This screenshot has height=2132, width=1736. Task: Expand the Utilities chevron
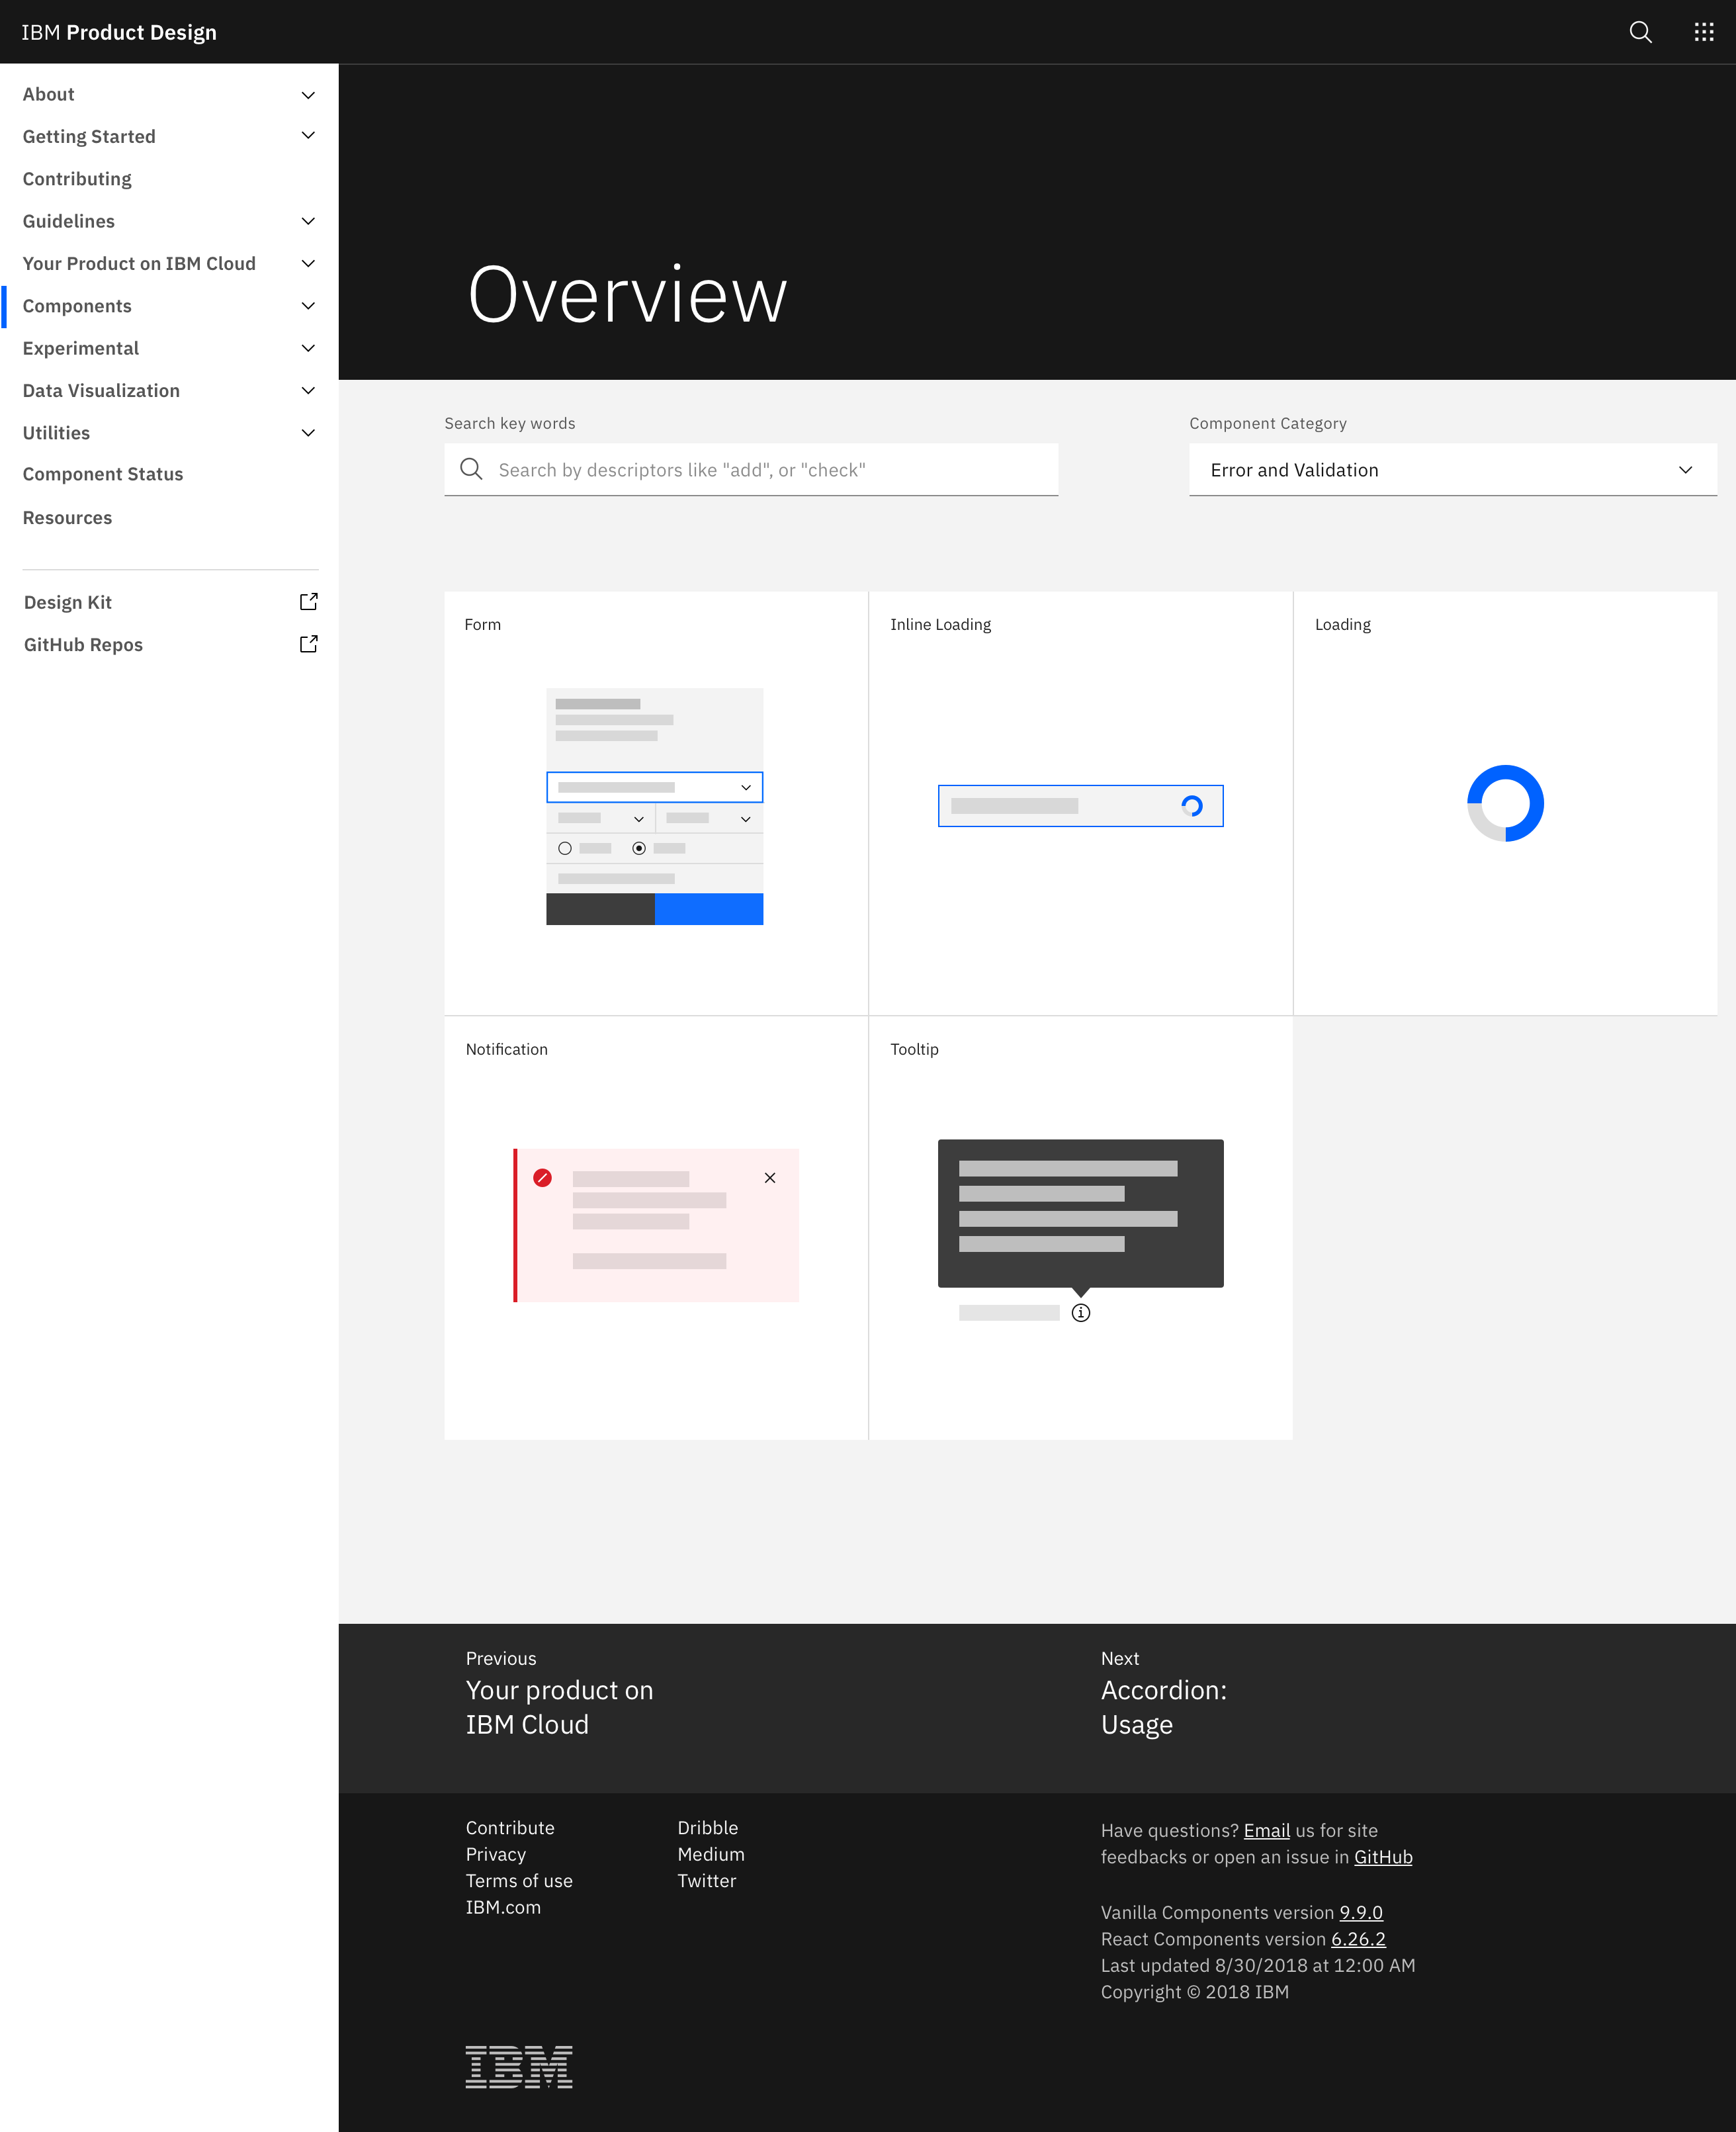tap(308, 433)
